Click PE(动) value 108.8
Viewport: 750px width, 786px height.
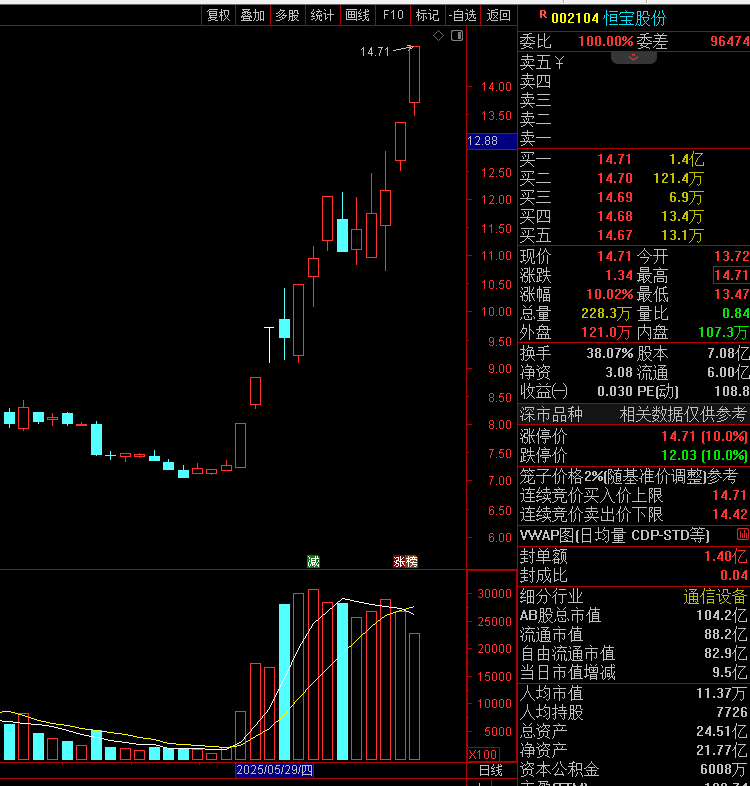(x=731, y=391)
